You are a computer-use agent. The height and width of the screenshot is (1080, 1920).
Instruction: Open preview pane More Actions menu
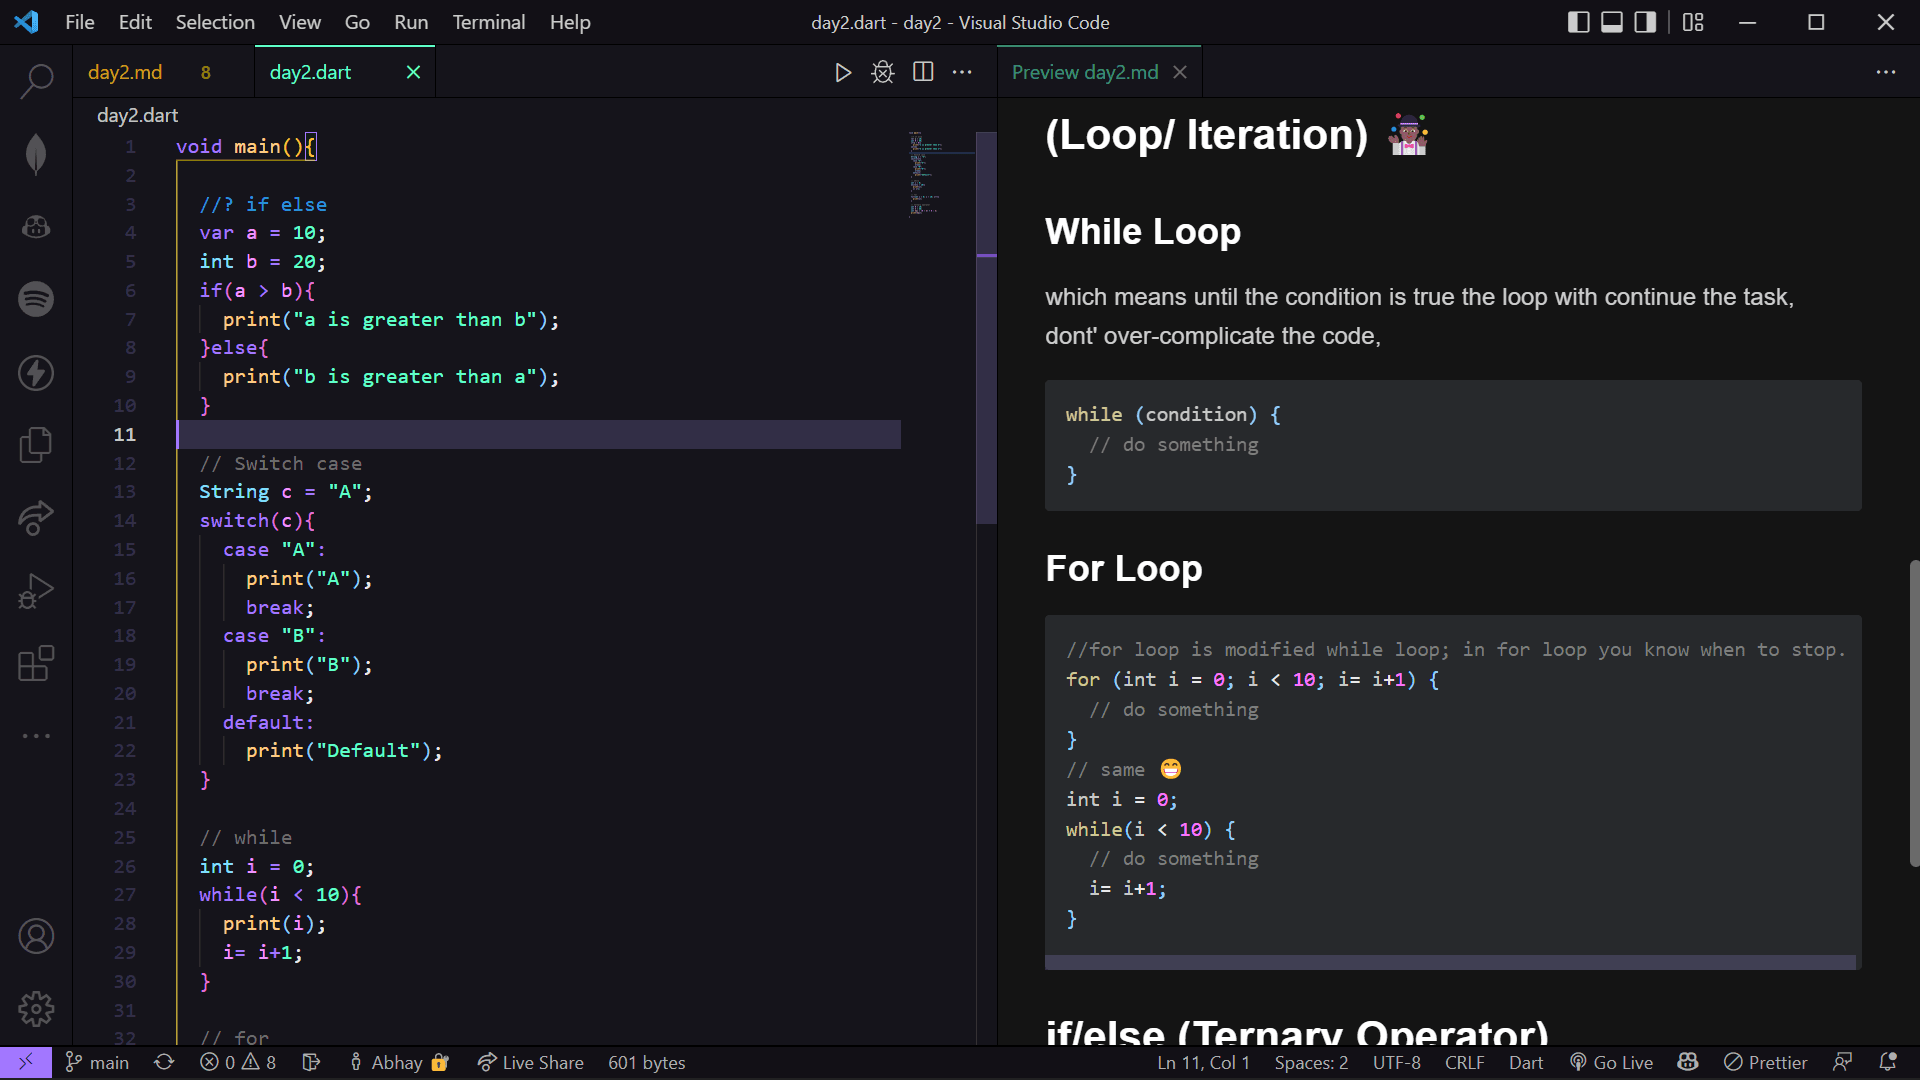pos(1885,72)
